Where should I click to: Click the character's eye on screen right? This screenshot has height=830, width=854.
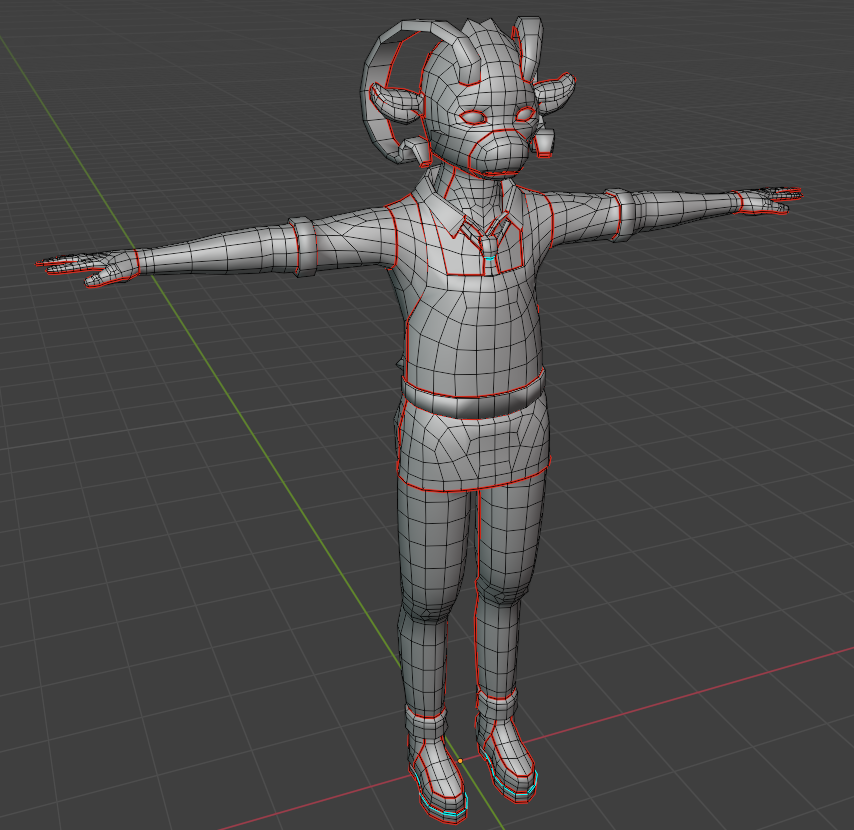point(523,116)
